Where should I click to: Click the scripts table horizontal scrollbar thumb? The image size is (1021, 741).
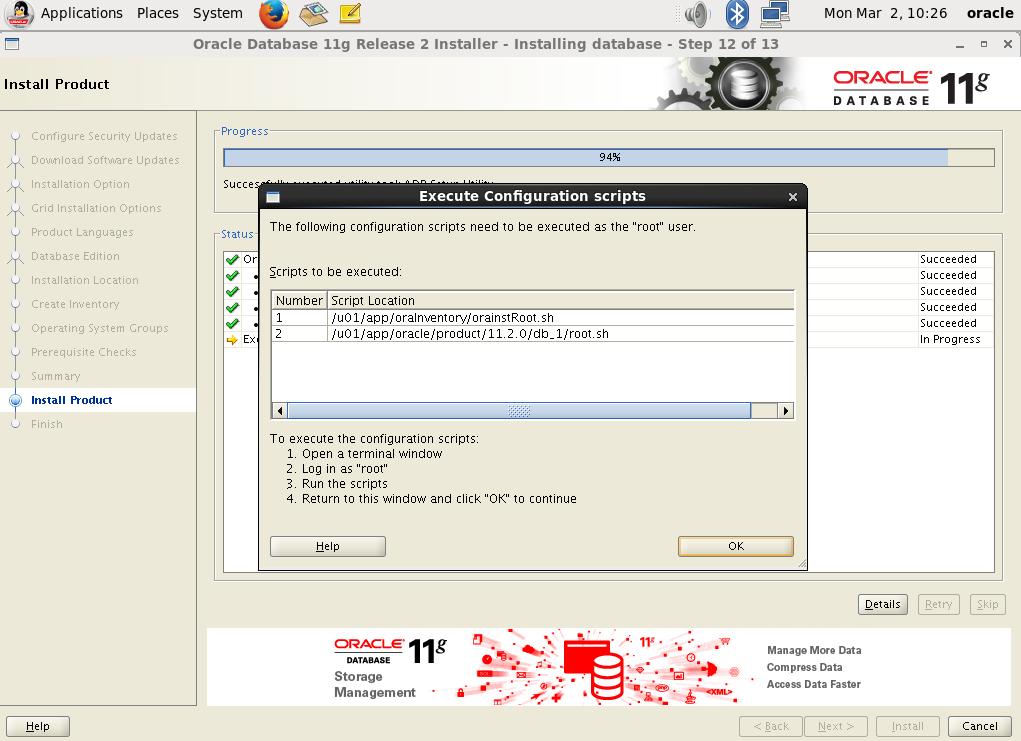pyautogui.click(x=519, y=411)
